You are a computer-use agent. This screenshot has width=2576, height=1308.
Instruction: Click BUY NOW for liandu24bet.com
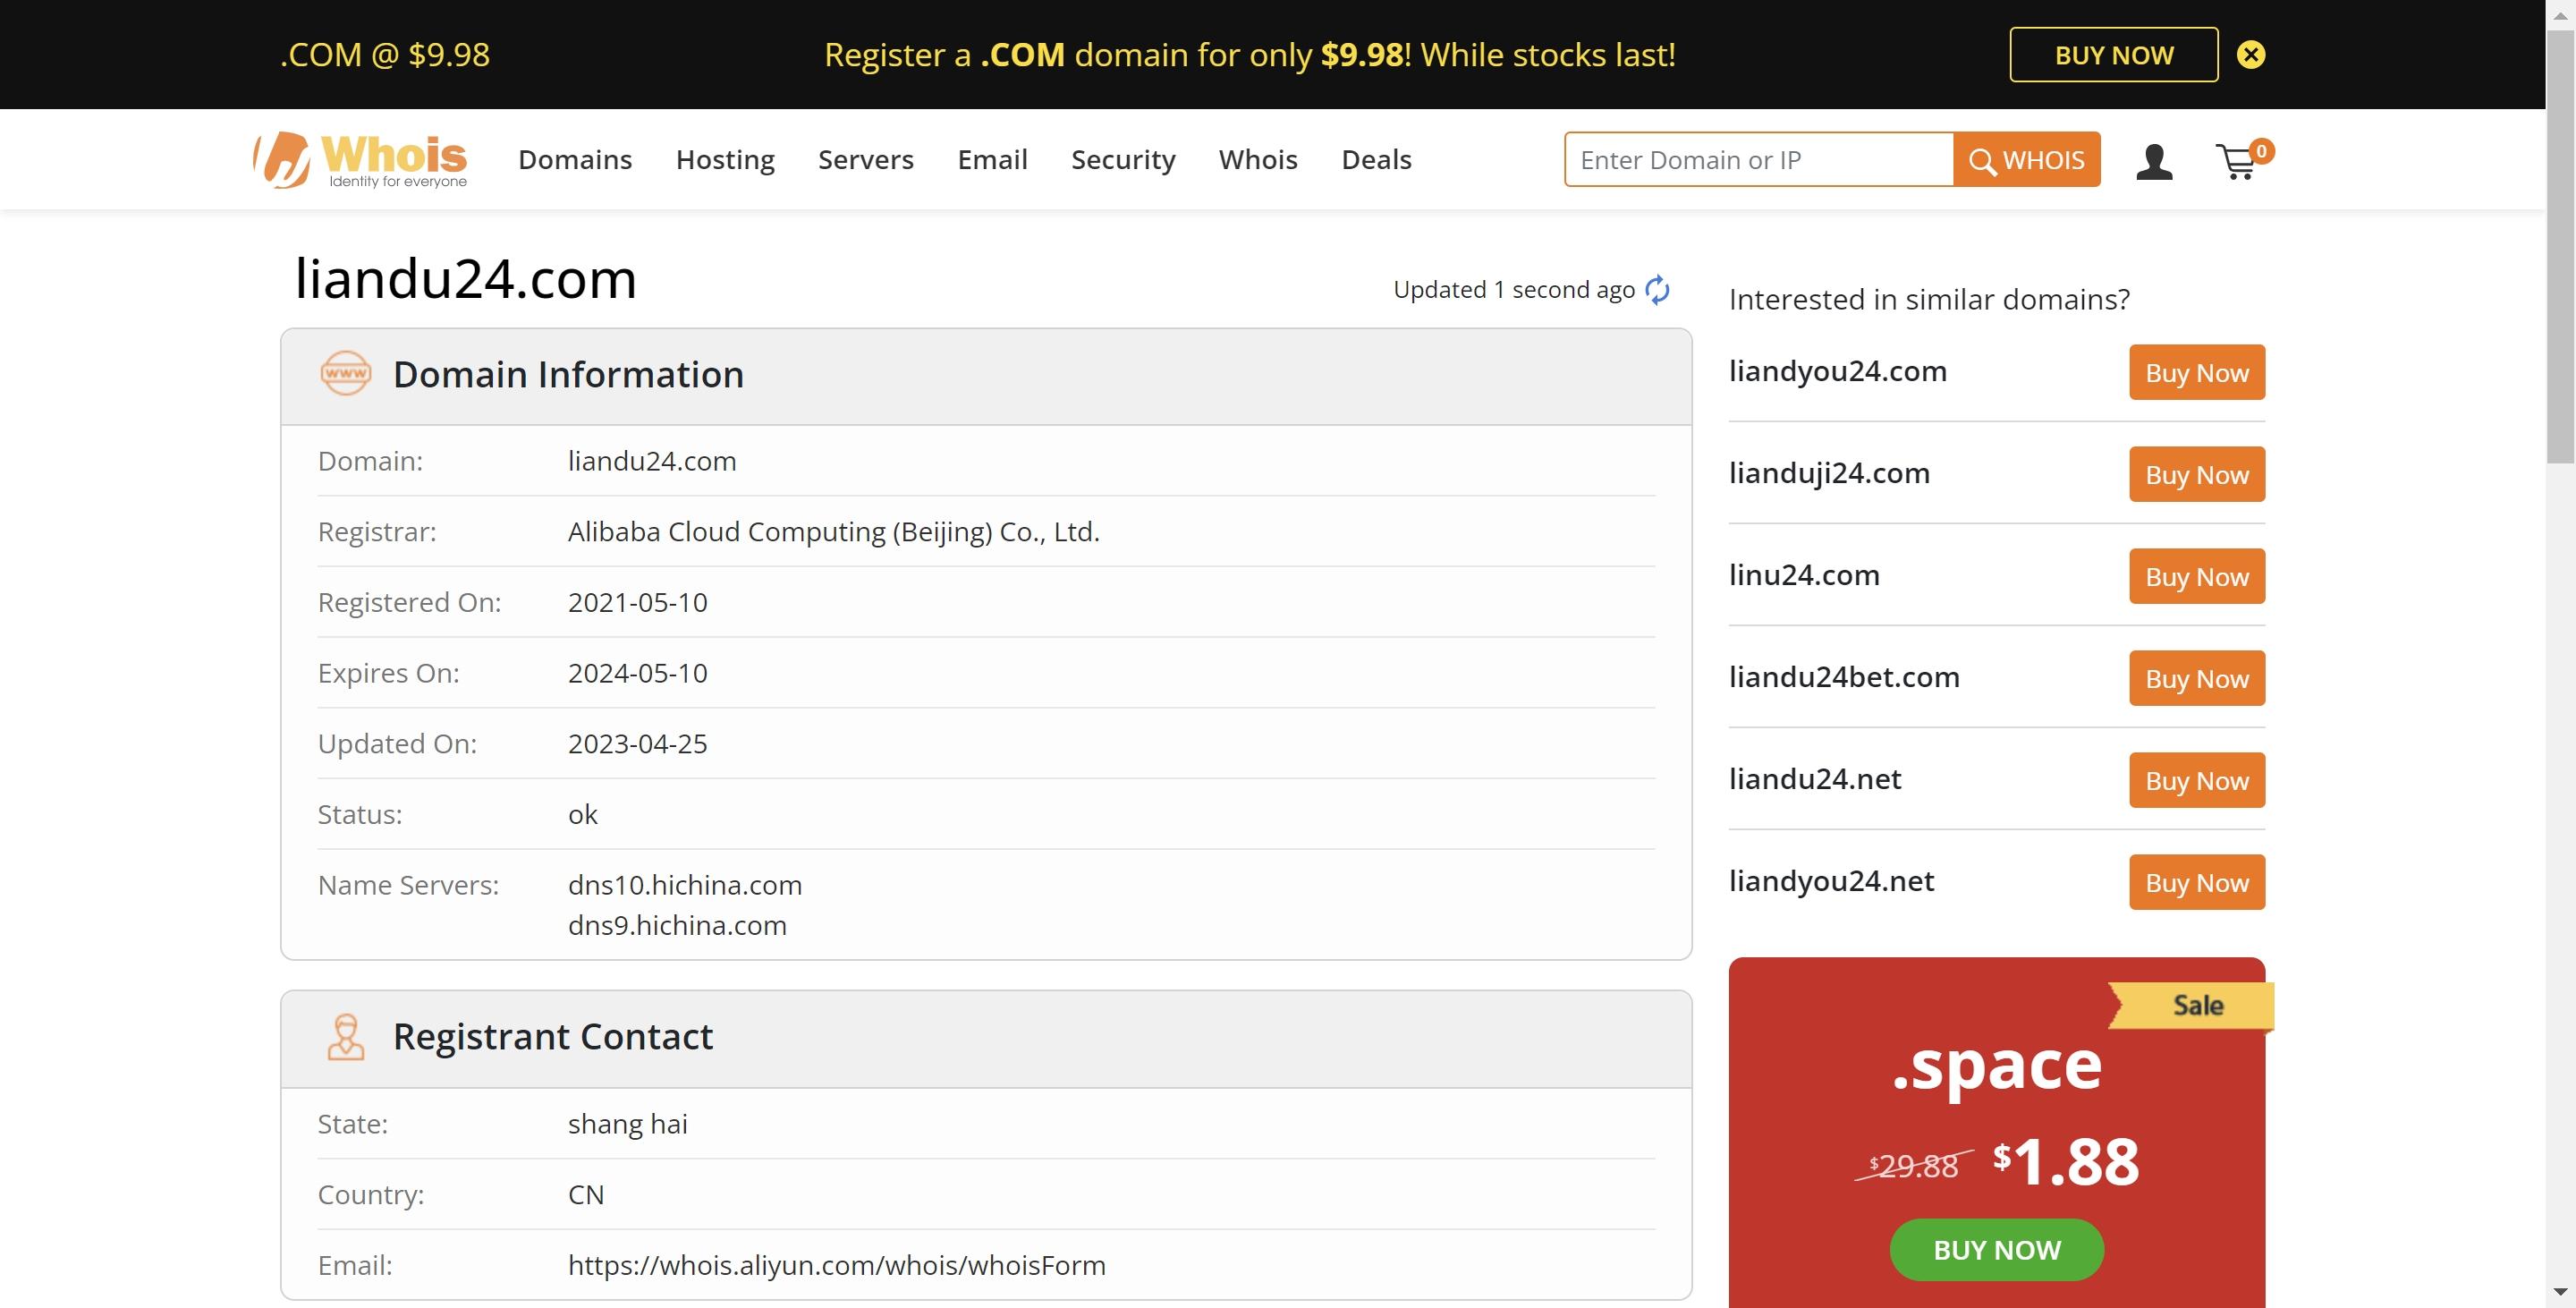coord(2196,677)
